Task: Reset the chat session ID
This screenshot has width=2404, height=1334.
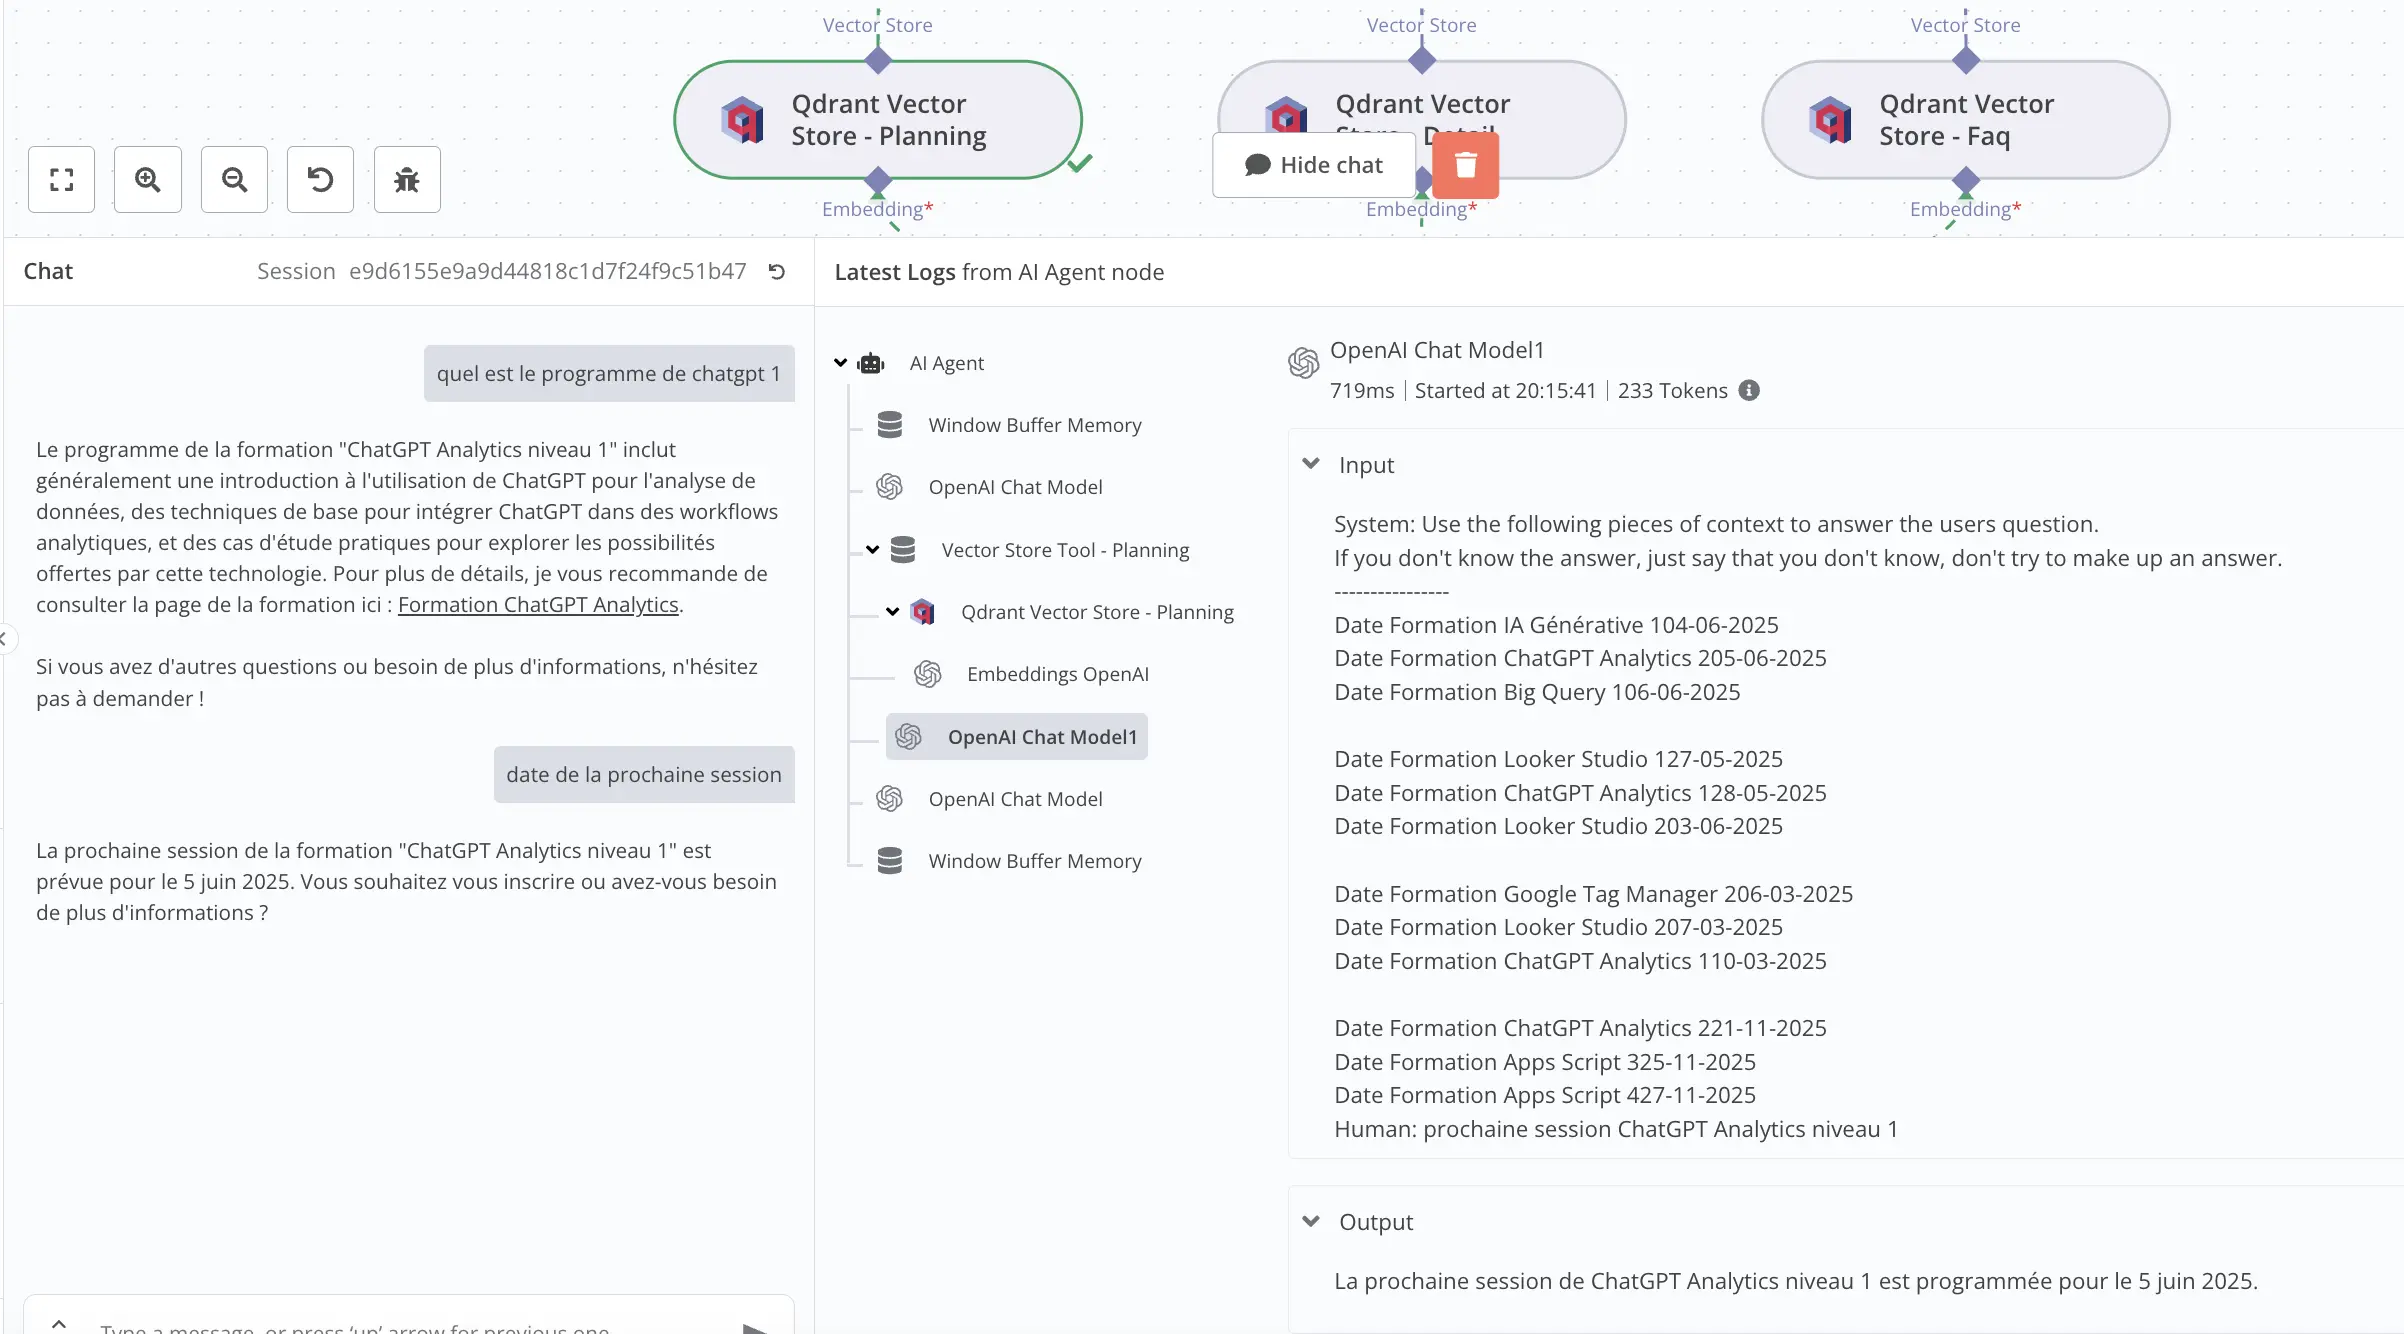Action: point(777,271)
